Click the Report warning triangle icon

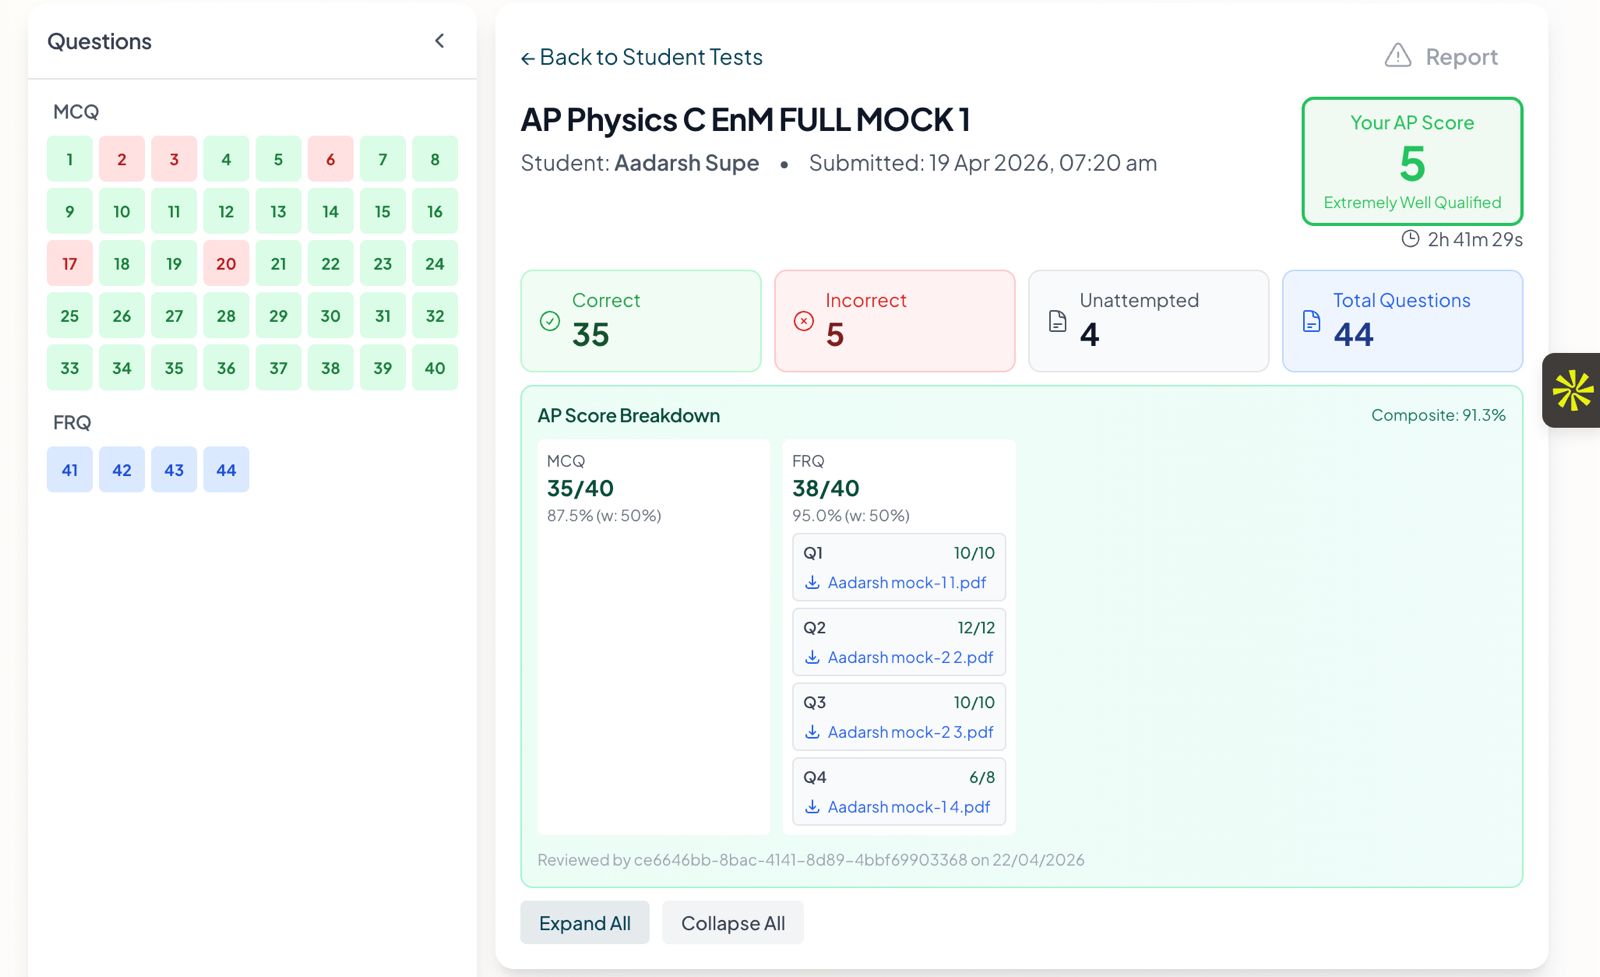point(1398,56)
